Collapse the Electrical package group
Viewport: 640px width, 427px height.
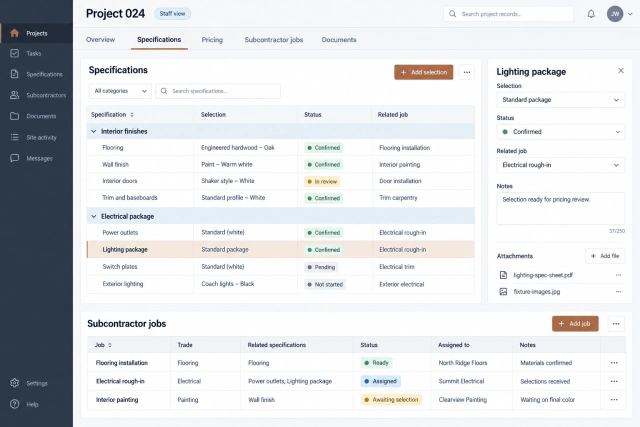(93, 216)
